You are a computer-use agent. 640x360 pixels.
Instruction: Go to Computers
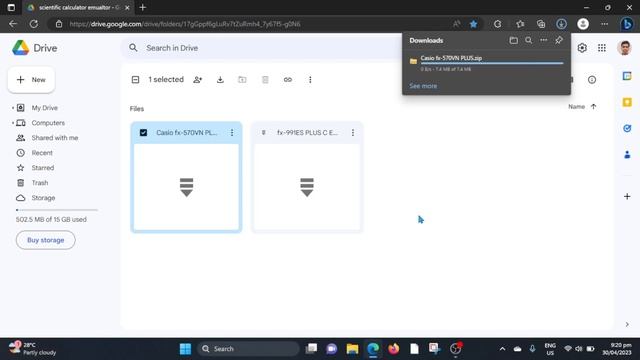pyautogui.click(x=48, y=123)
